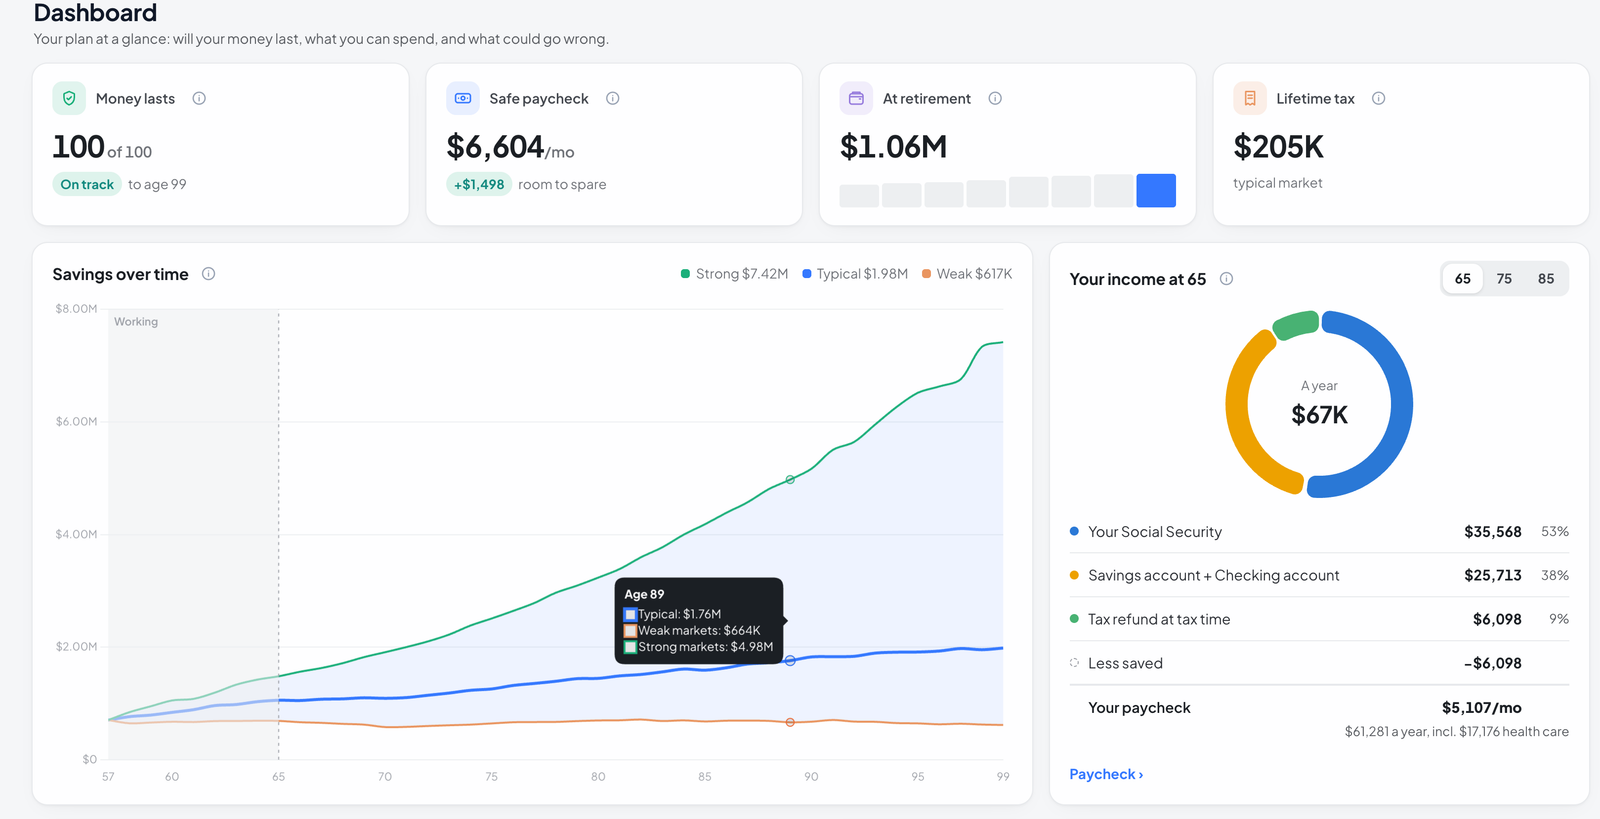Click the dashed circle icon beside Less saved
Viewport: 1600px width, 819px height.
pos(1074,663)
